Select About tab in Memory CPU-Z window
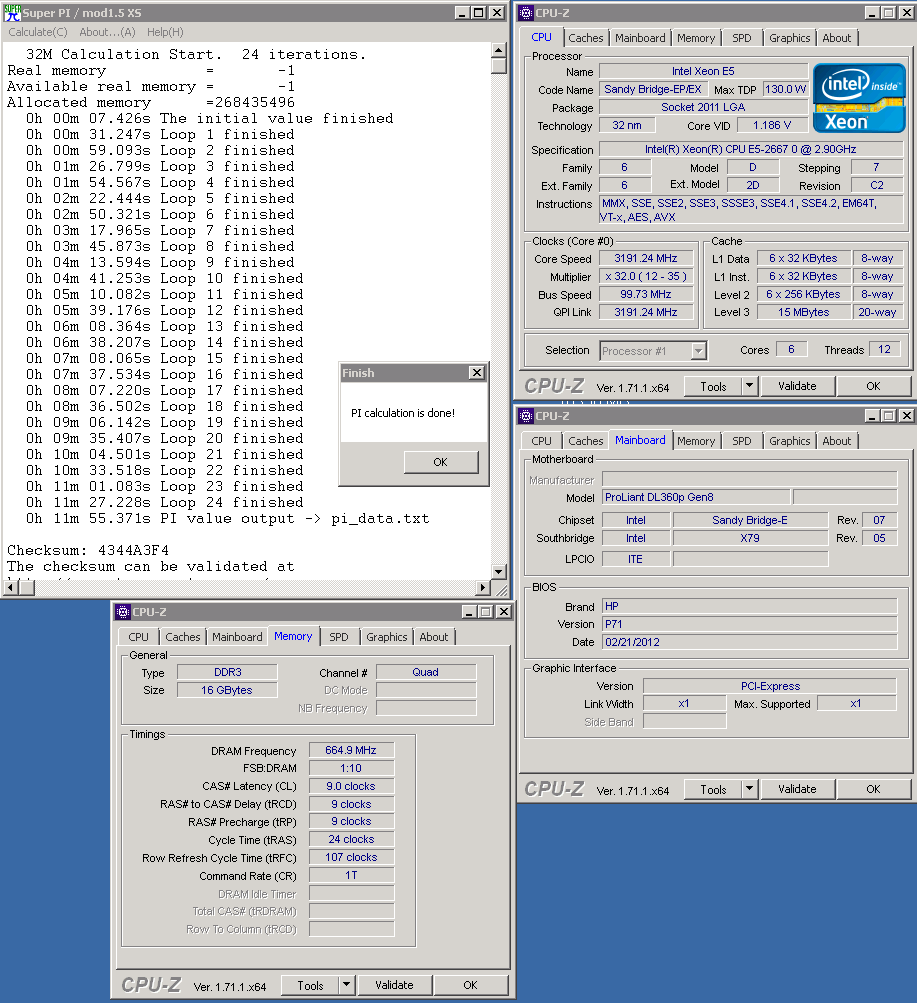The image size is (917, 1003). (x=434, y=637)
